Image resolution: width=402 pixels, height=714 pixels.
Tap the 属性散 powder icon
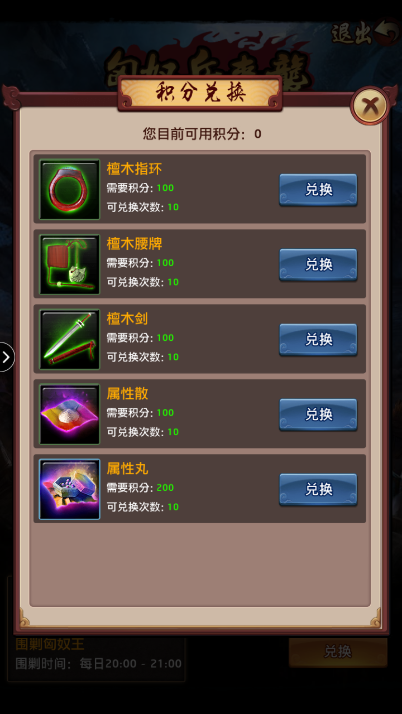click(x=69, y=414)
